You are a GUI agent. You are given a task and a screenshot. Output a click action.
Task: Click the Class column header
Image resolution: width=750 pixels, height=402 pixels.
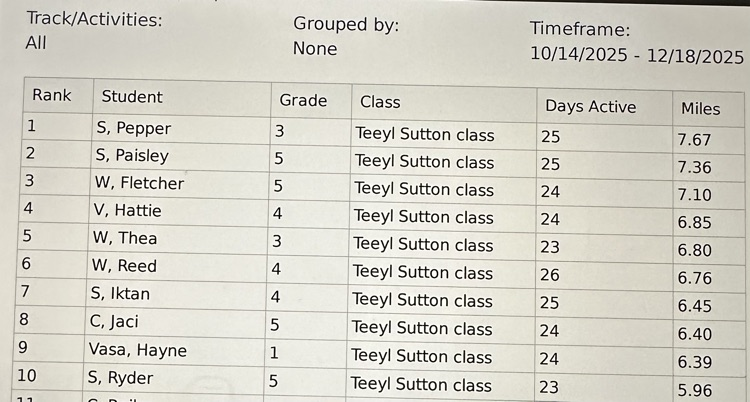click(x=380, y=101)
